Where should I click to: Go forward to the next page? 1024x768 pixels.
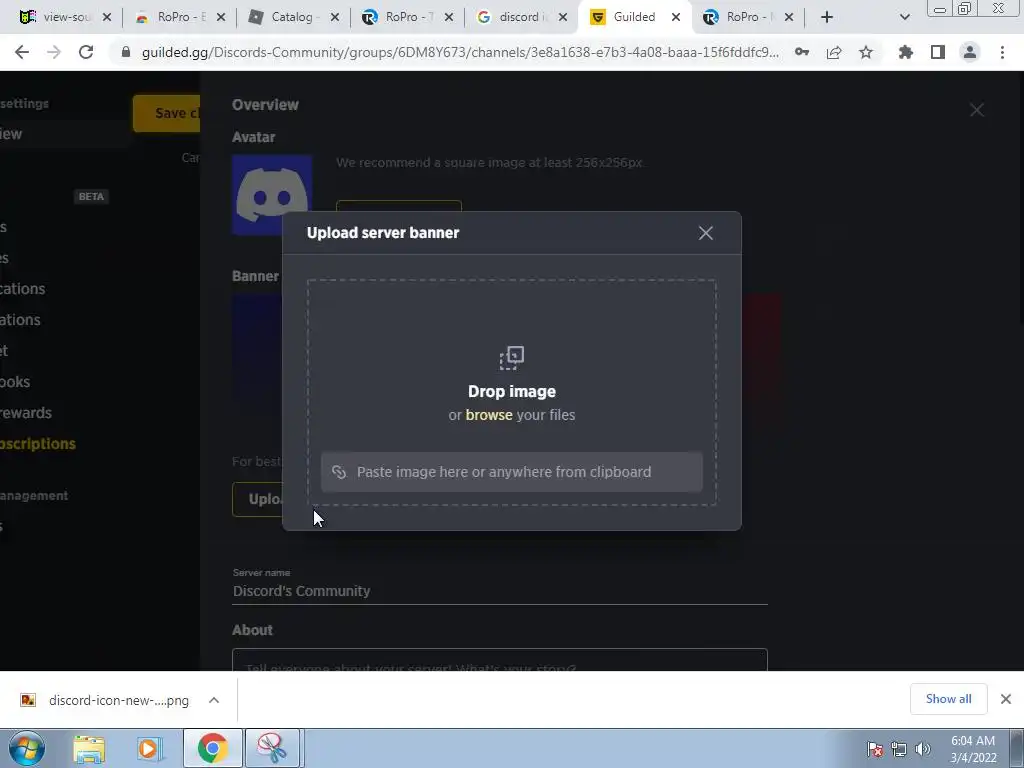click(x=54, y=52)
